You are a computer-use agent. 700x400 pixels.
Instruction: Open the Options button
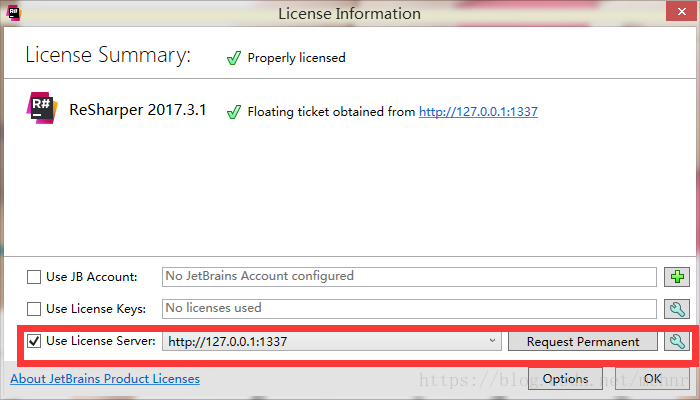click(565, 379)
